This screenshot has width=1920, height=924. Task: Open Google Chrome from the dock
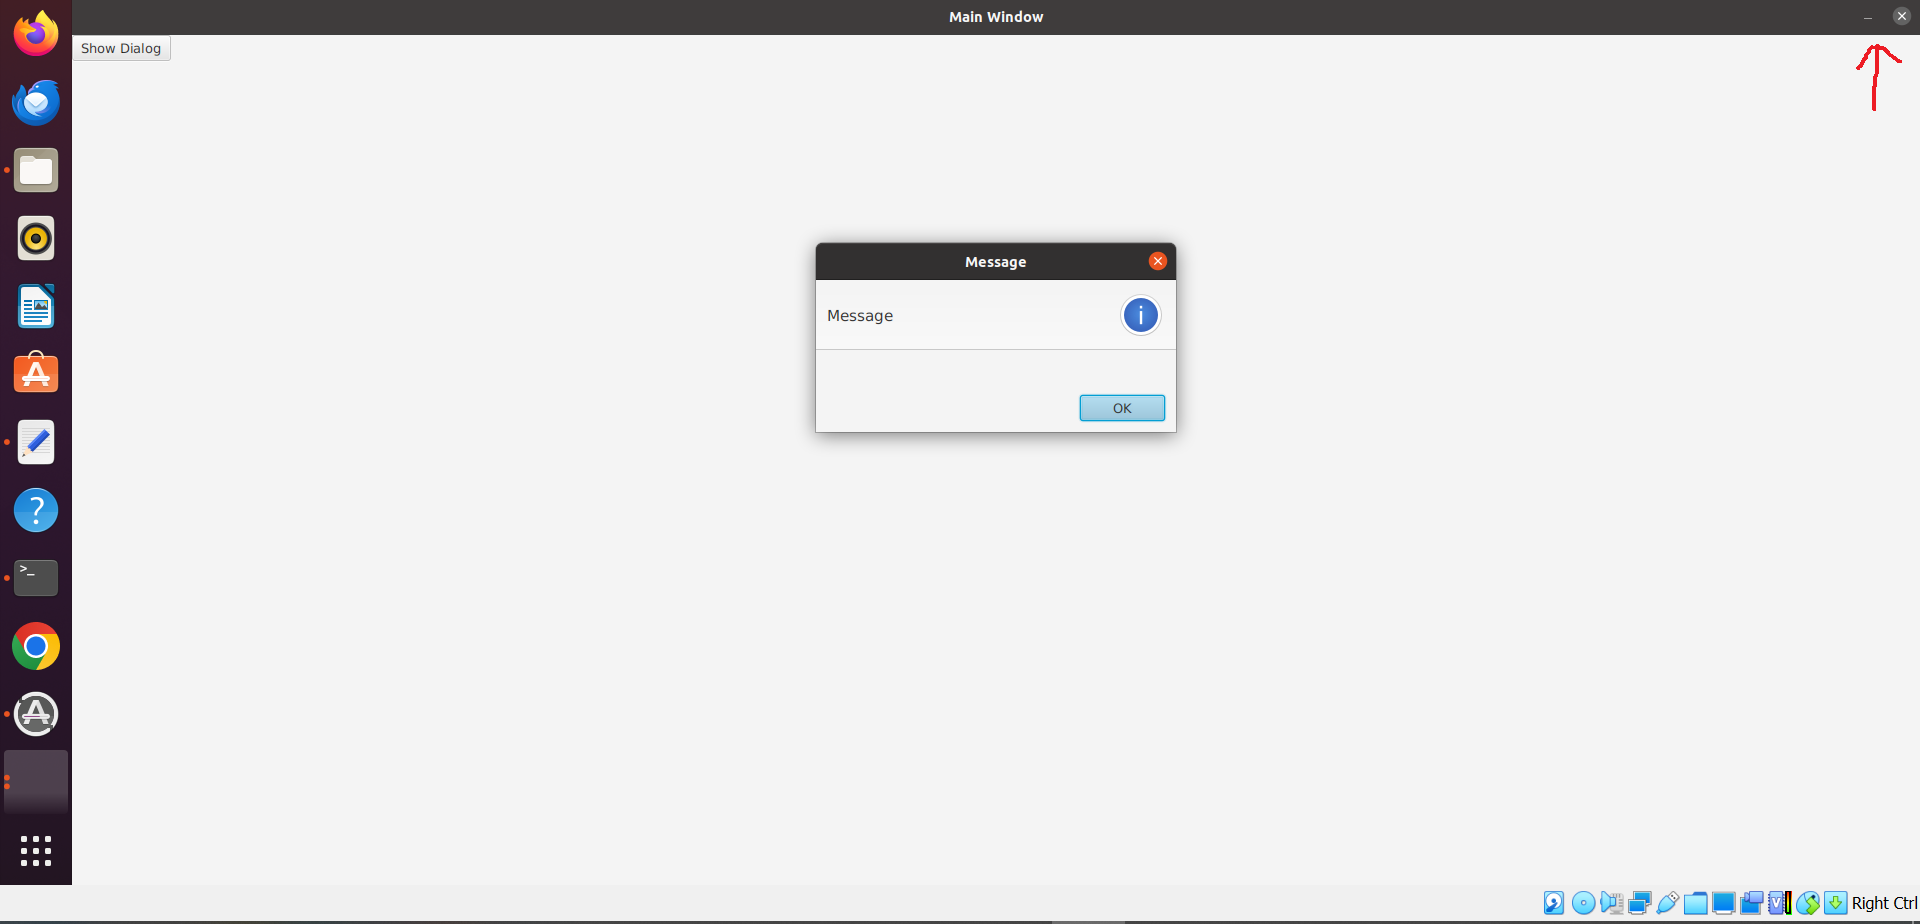[36, 646]
